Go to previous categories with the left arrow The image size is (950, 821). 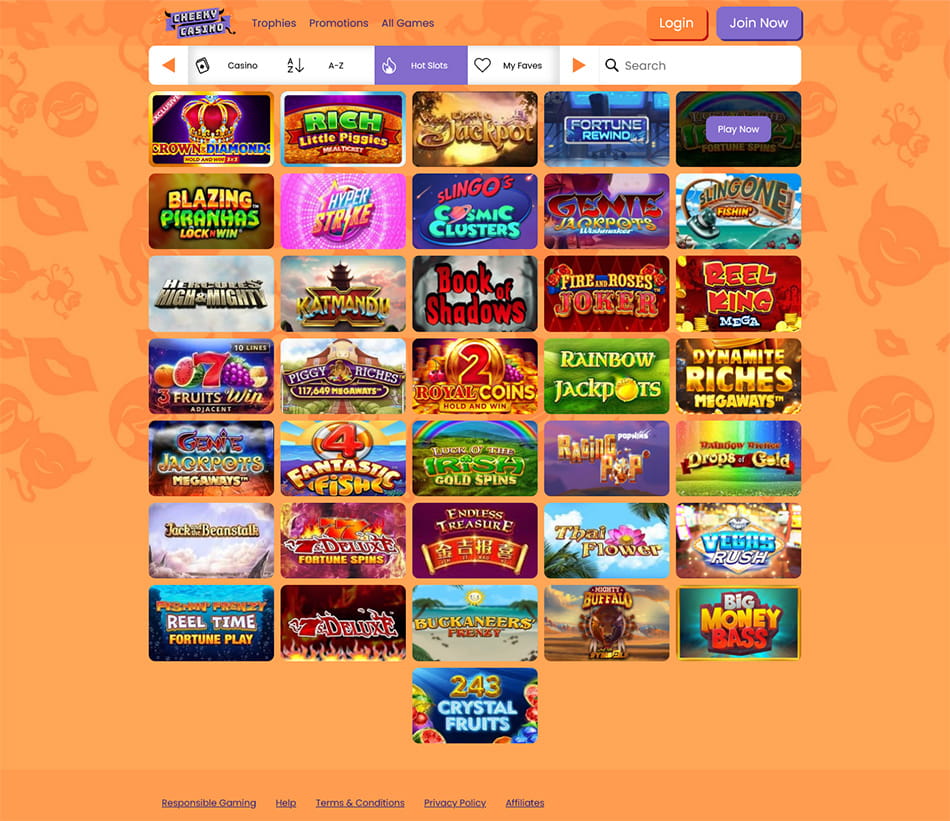click(169, 65)
